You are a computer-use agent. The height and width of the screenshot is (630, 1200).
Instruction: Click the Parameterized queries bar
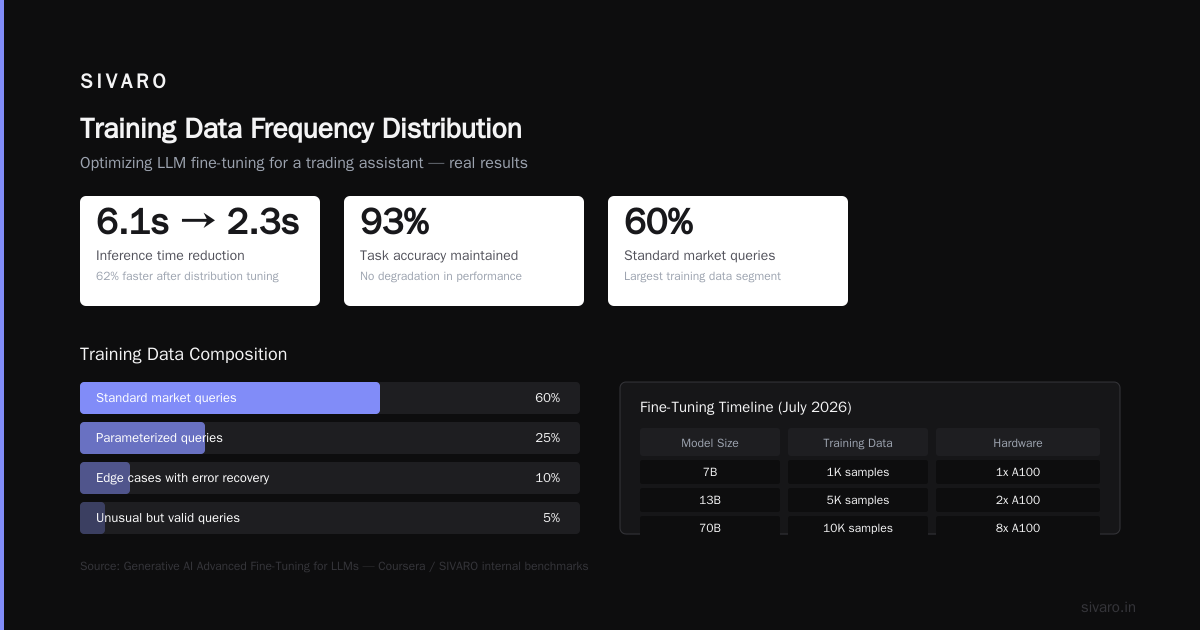[330, 438]
